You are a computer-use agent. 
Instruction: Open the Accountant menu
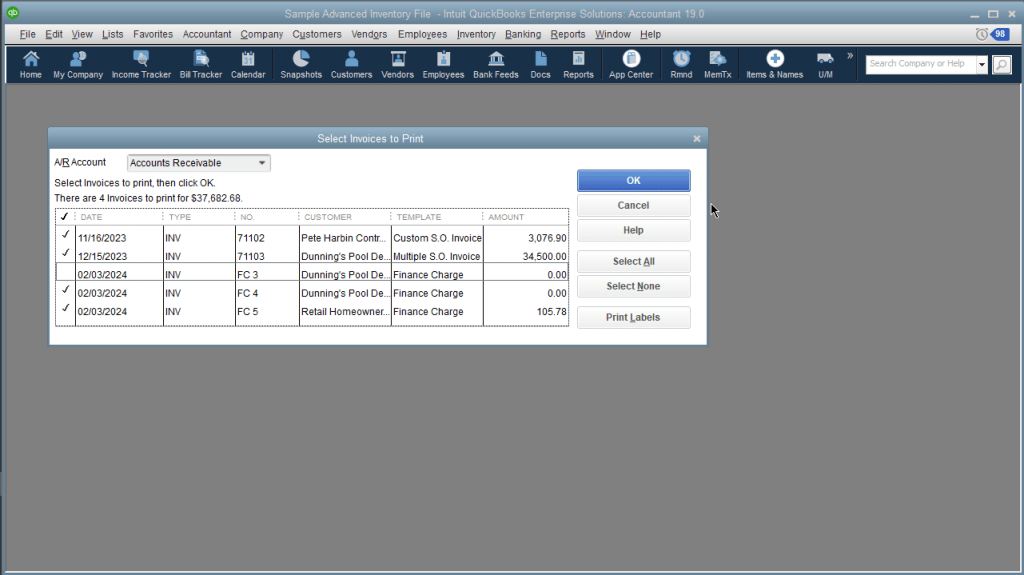click(x=207, y=34)
